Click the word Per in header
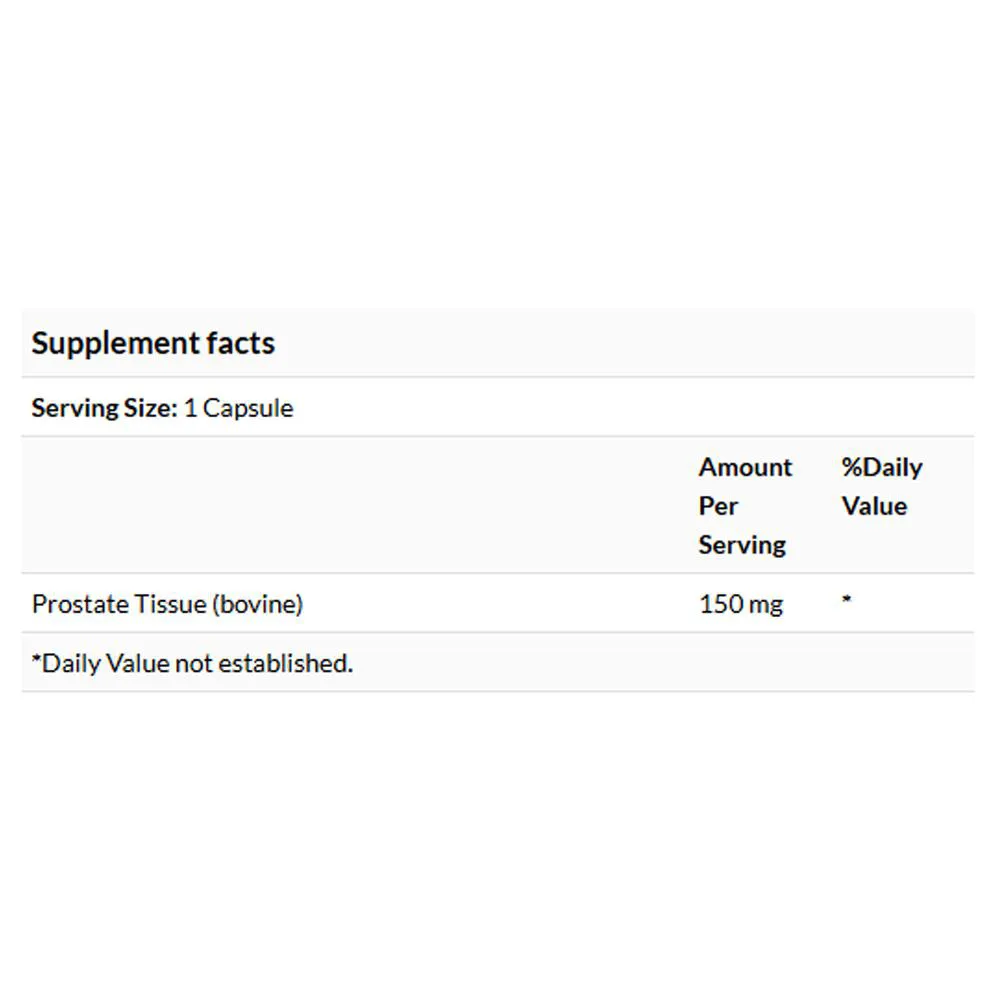This screenshot has height=1000, width=1000. [x=717, y=506]
